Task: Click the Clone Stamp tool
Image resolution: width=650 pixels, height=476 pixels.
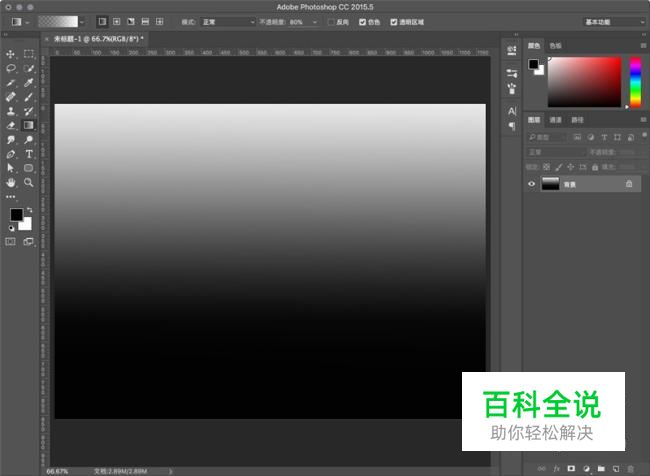Action: click(x=11, y=111)
